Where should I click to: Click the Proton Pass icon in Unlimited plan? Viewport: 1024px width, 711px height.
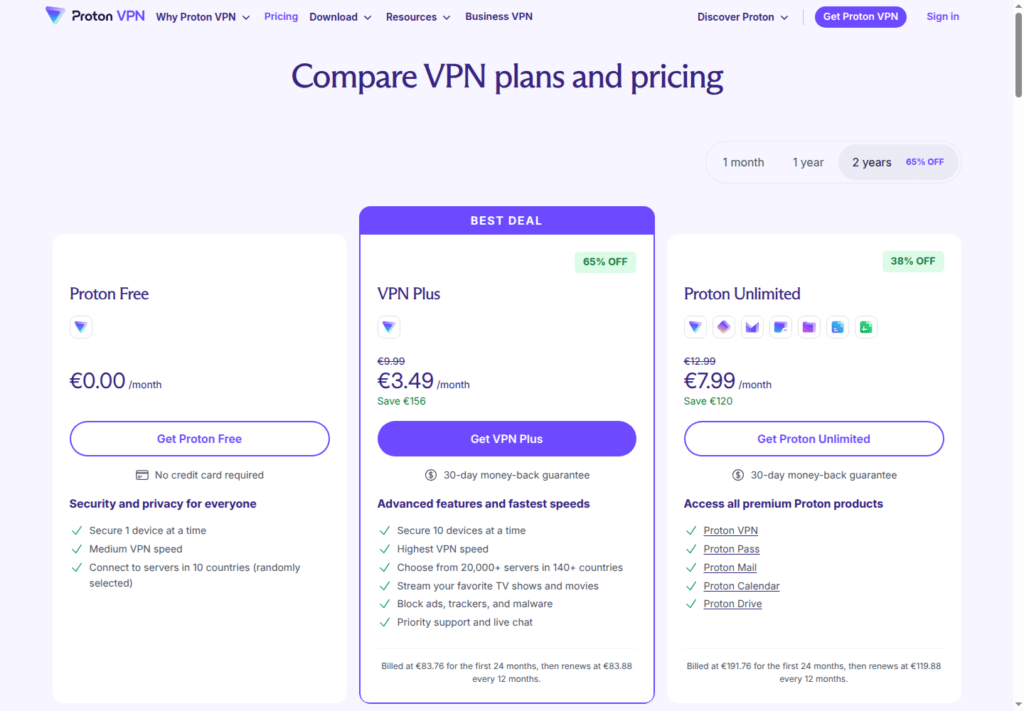724,326
